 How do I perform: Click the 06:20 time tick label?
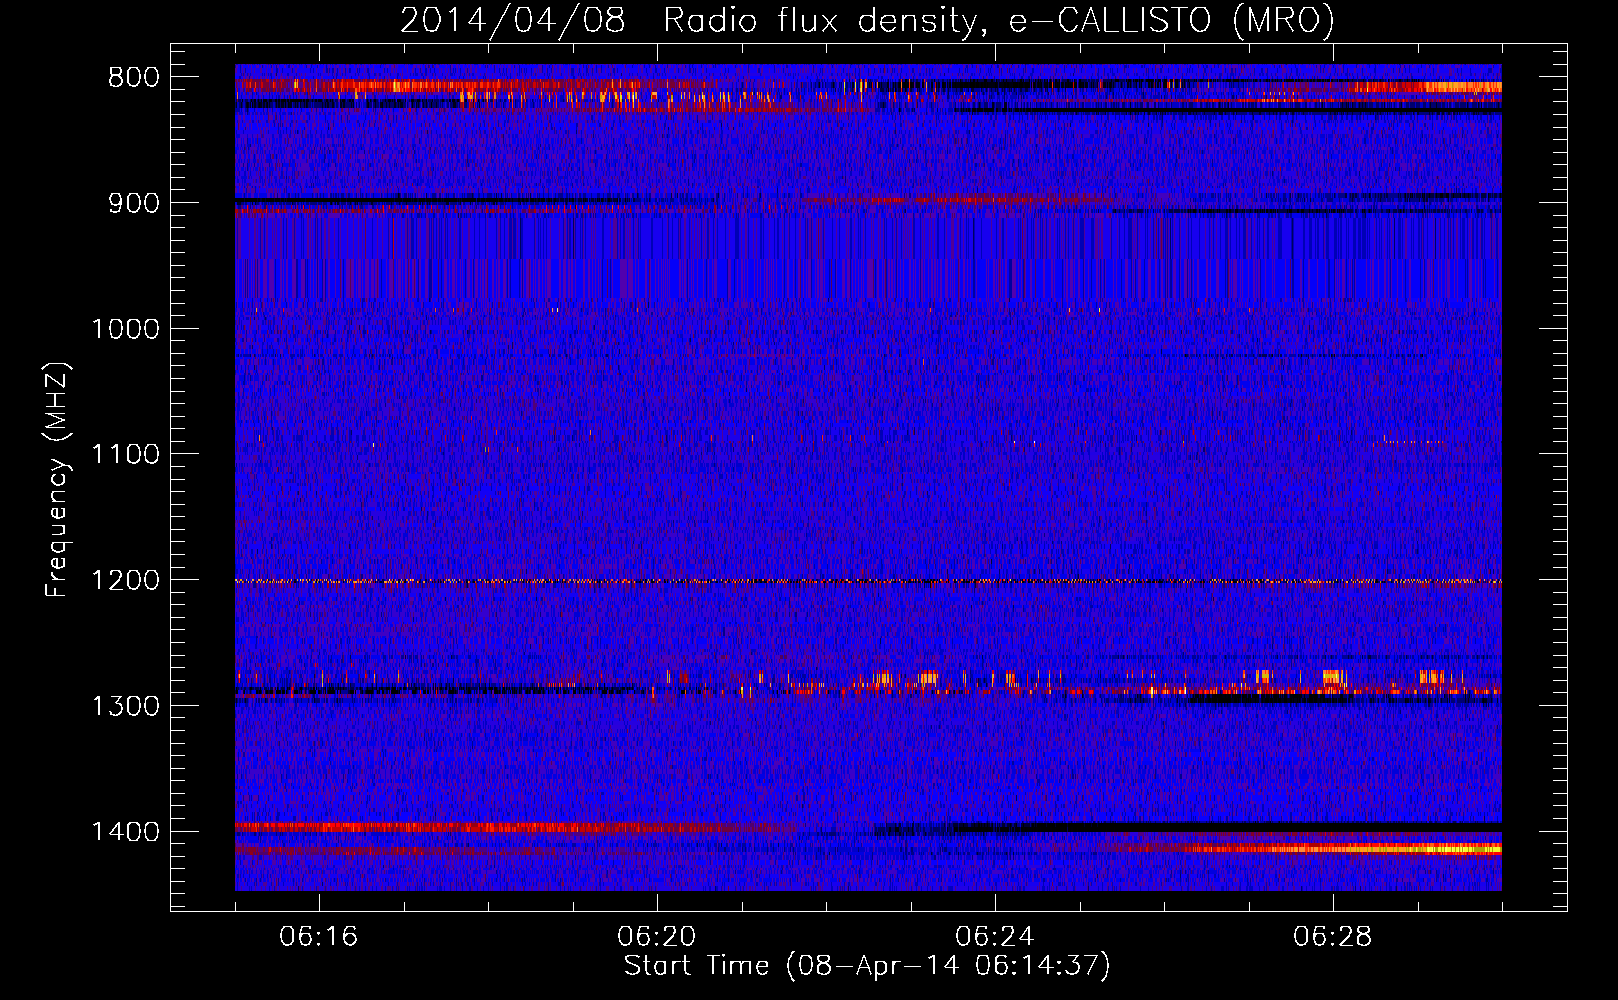(x=657, y=937)
